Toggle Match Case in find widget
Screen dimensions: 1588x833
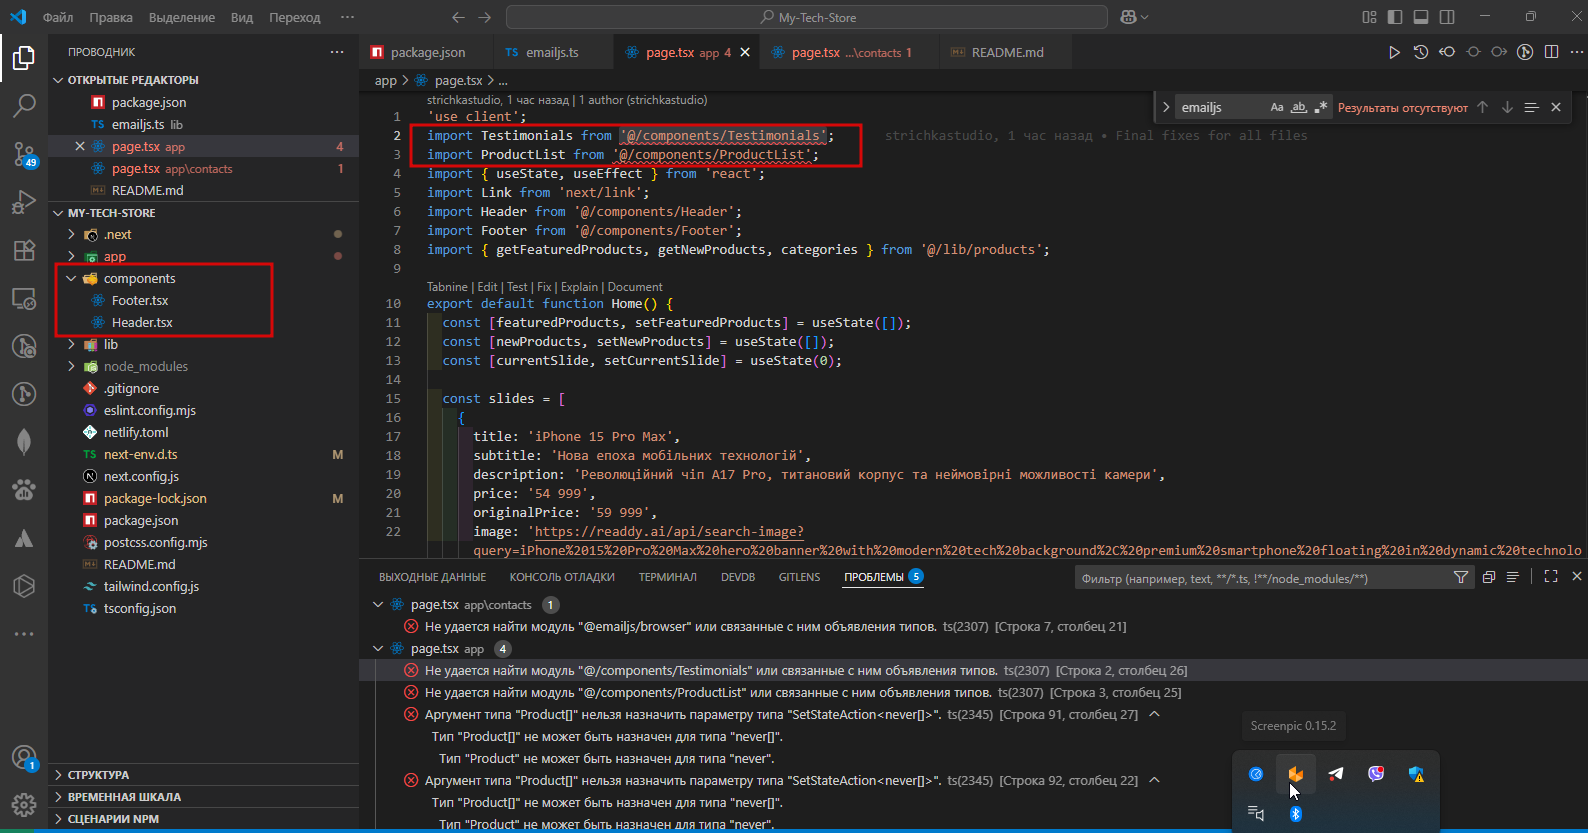[x=1277, y=107]
